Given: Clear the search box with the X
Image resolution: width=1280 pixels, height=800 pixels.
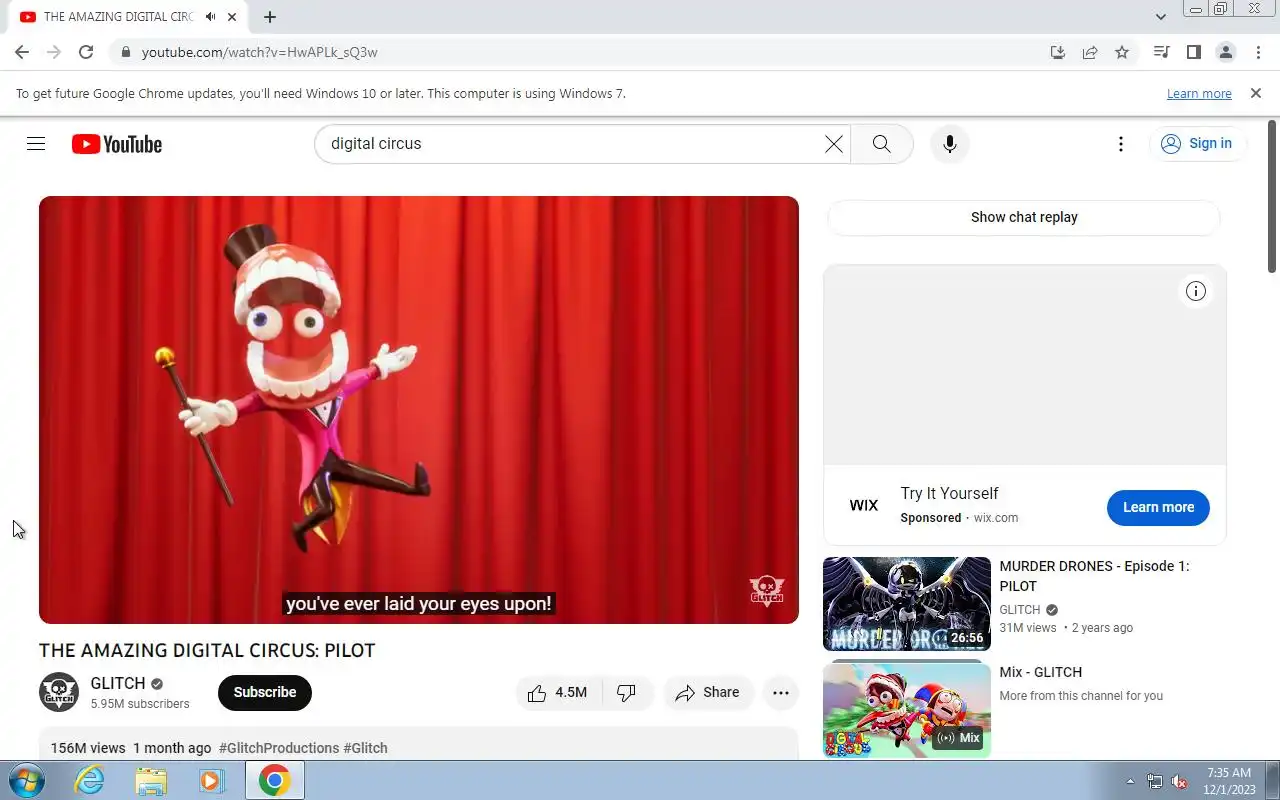Looking at the screenshot, I should coord(833,144).
